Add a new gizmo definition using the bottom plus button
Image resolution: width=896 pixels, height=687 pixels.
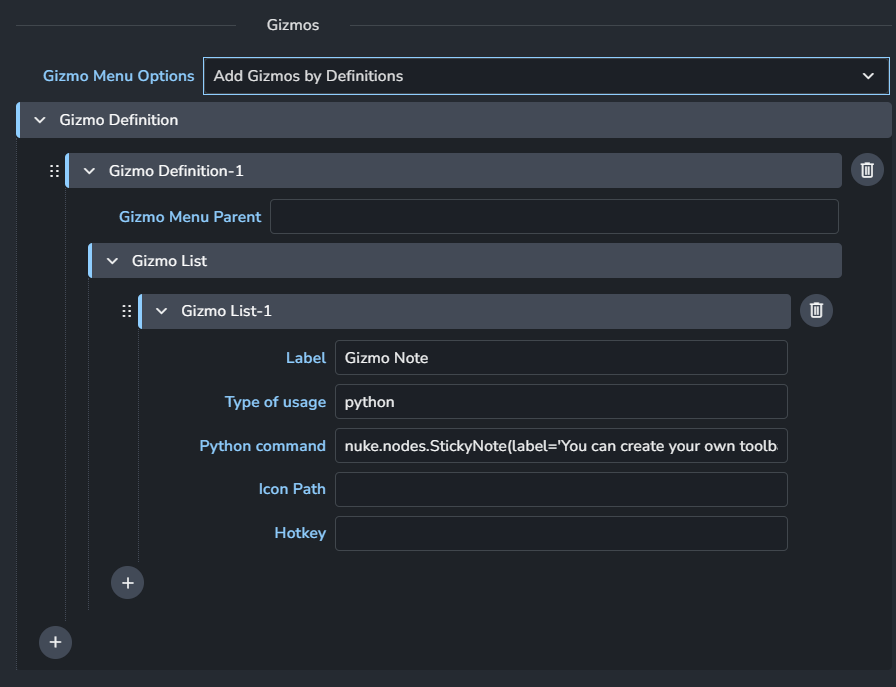55,642
